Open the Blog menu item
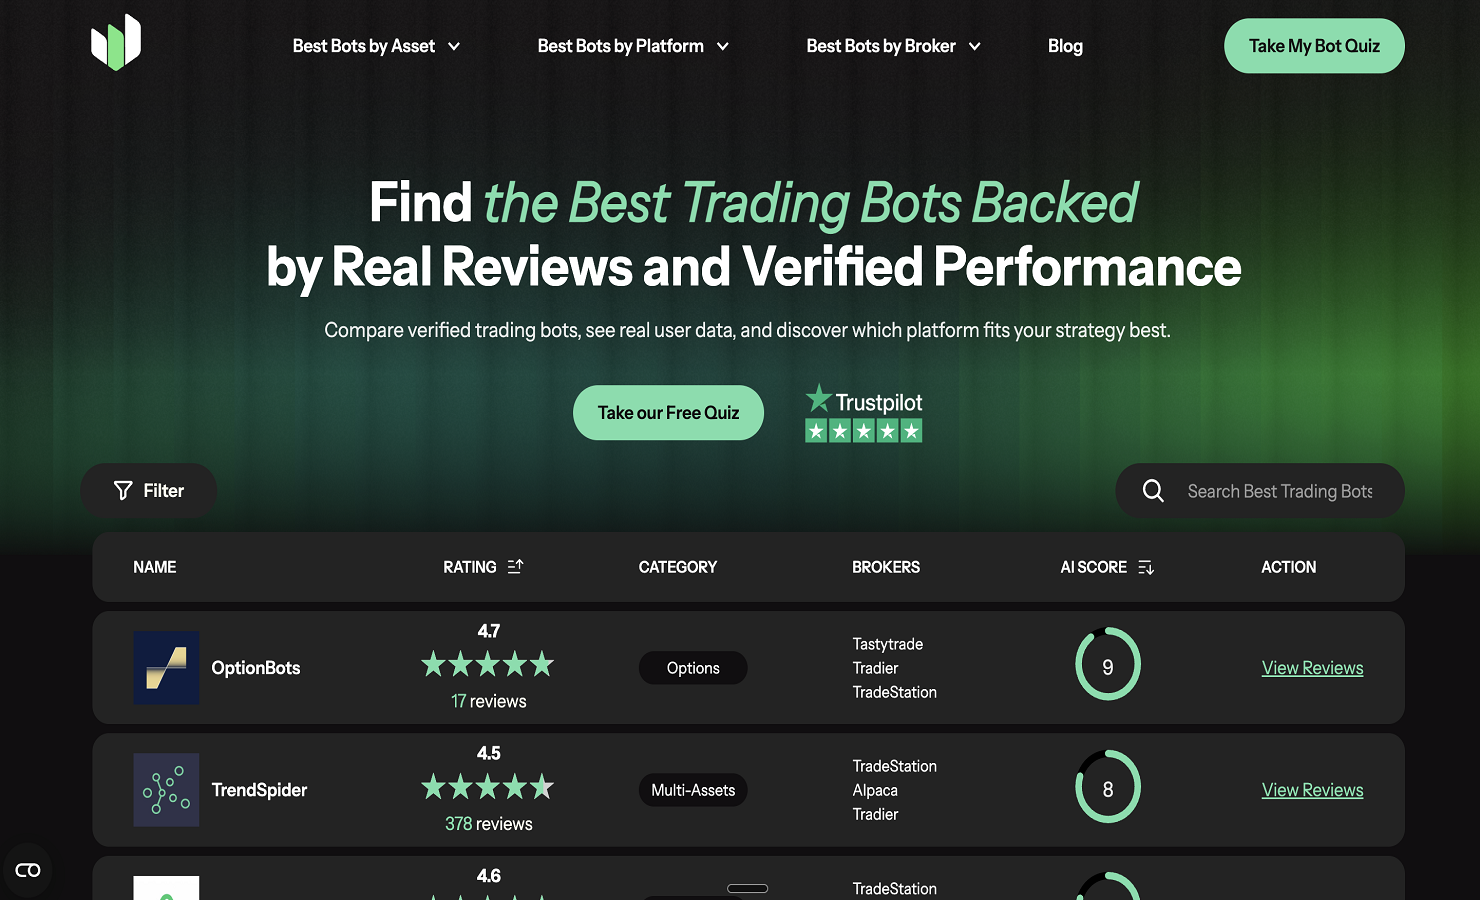Viewport: 1480px width, 900px height. [x=1065, y=45]
